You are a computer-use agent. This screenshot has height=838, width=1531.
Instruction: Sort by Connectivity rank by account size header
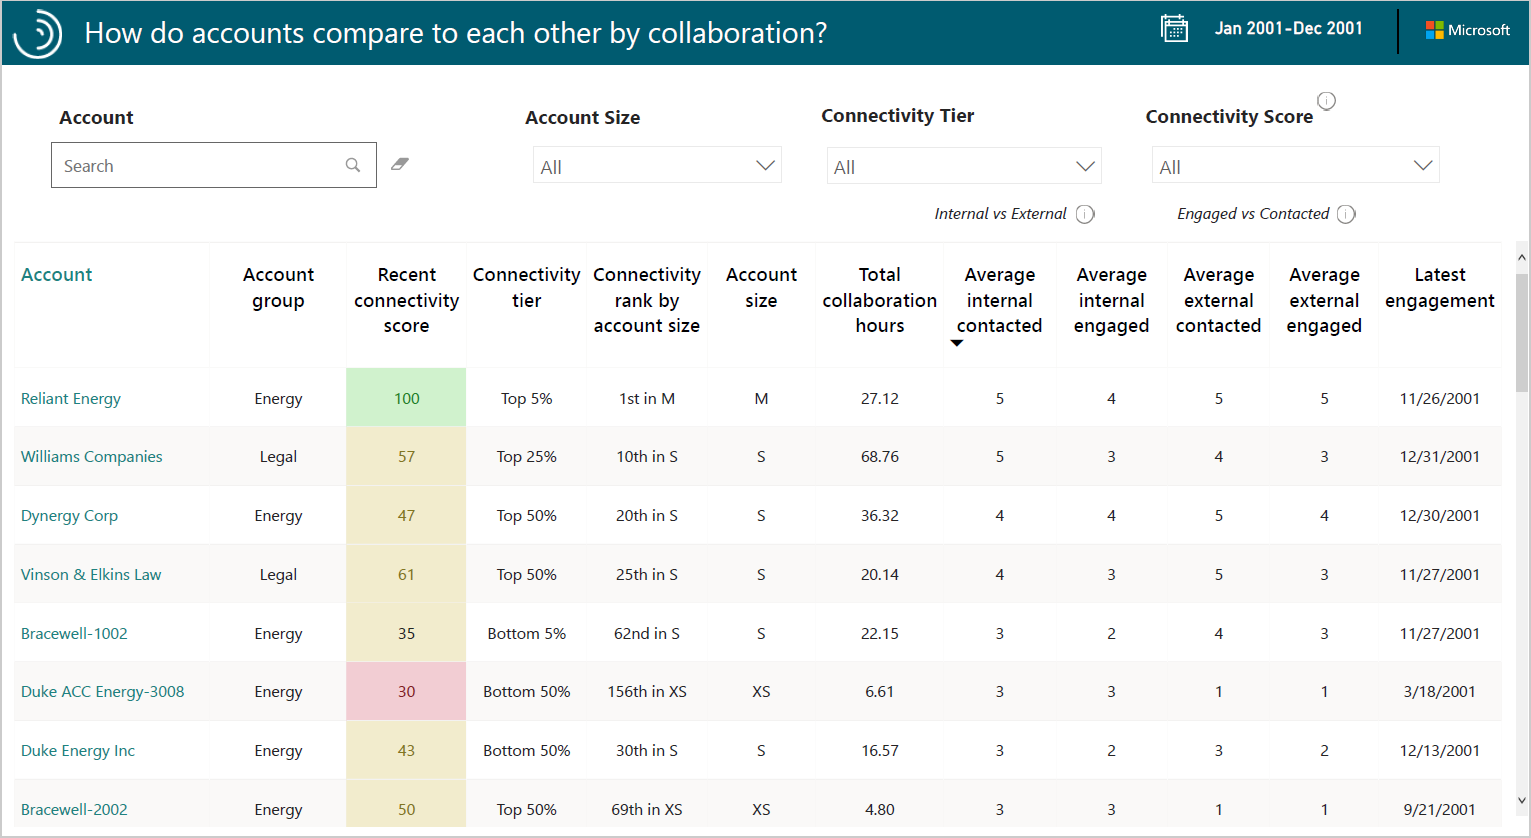(647, 300)
